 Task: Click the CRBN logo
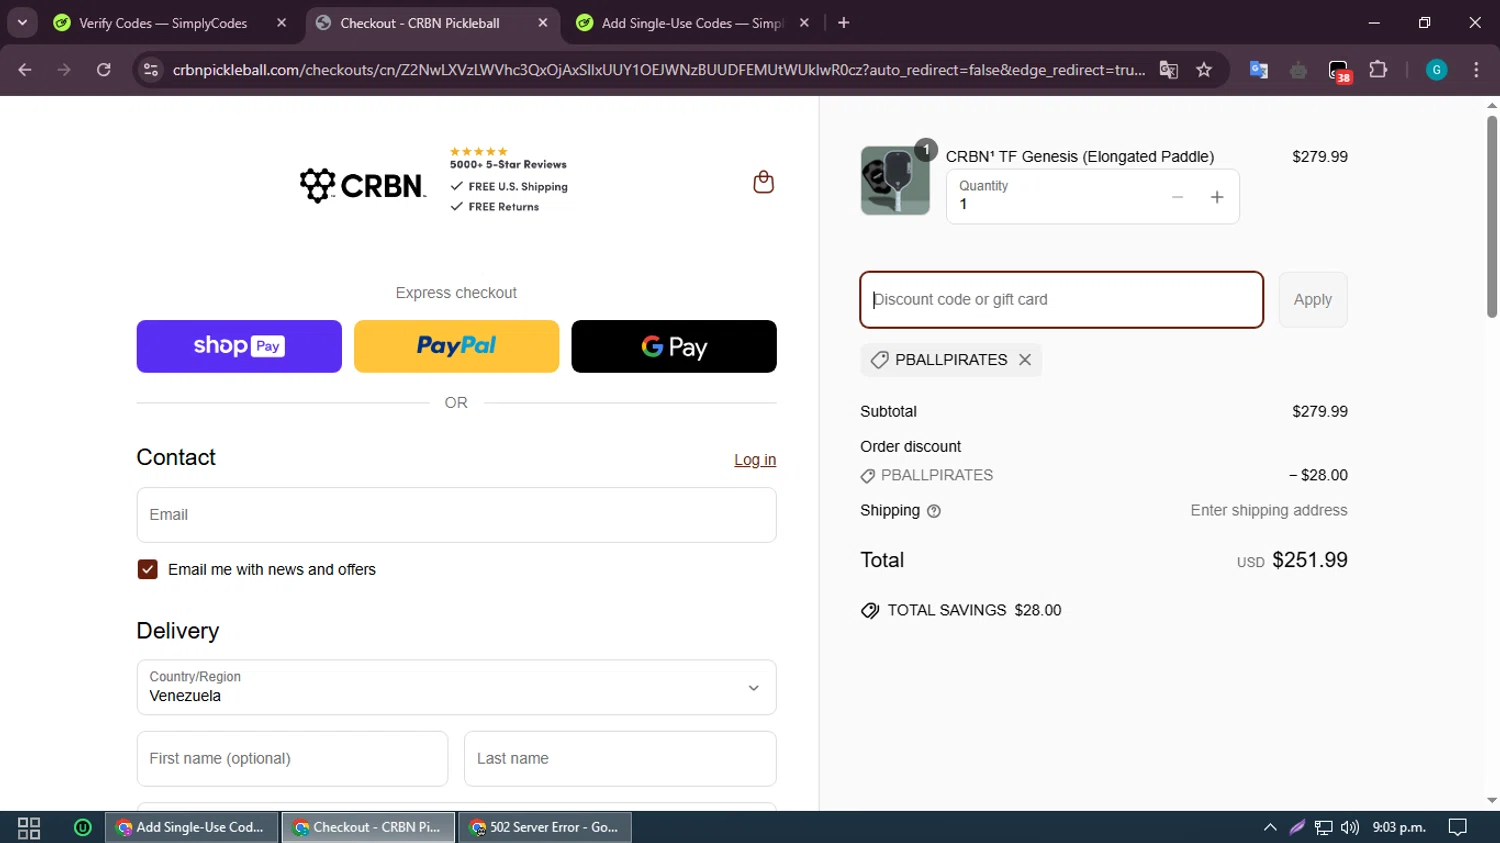[362, 185]
